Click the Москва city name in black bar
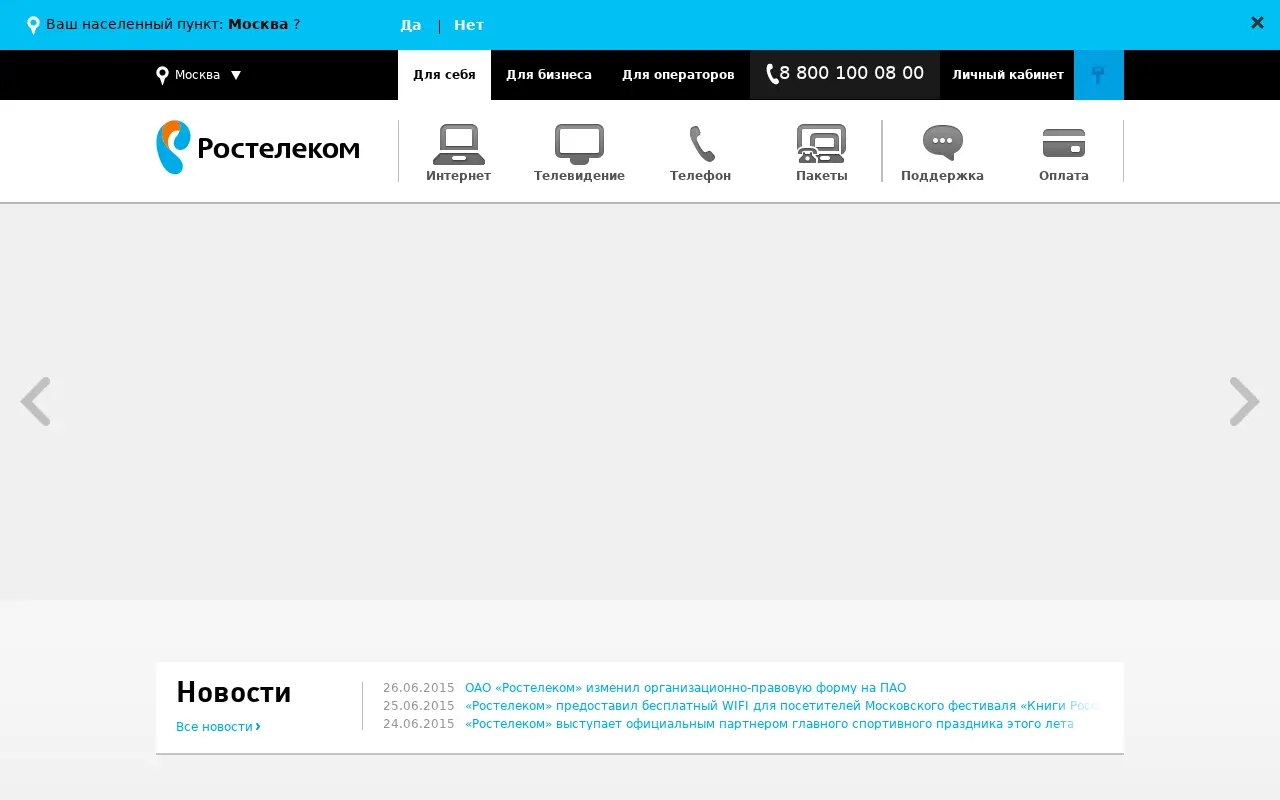 (197, 75)
